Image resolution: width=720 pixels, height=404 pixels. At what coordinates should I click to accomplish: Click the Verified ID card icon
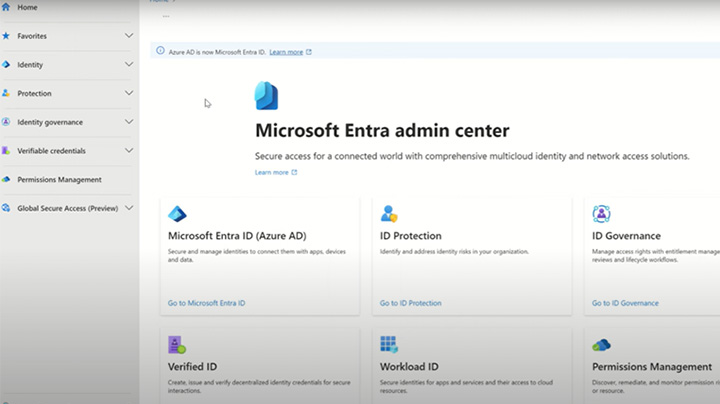click(177, 345)
